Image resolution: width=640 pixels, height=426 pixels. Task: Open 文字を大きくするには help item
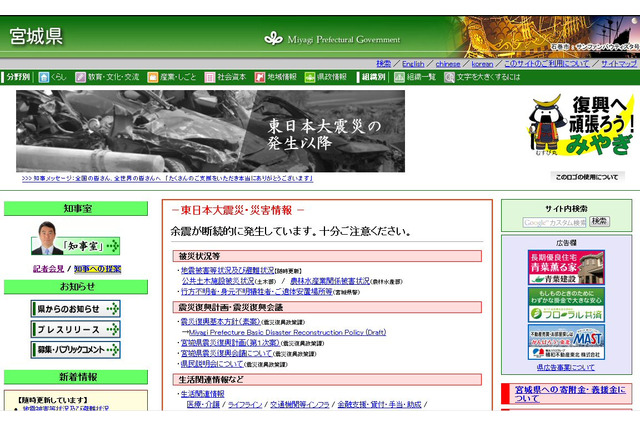pos(488,77)
